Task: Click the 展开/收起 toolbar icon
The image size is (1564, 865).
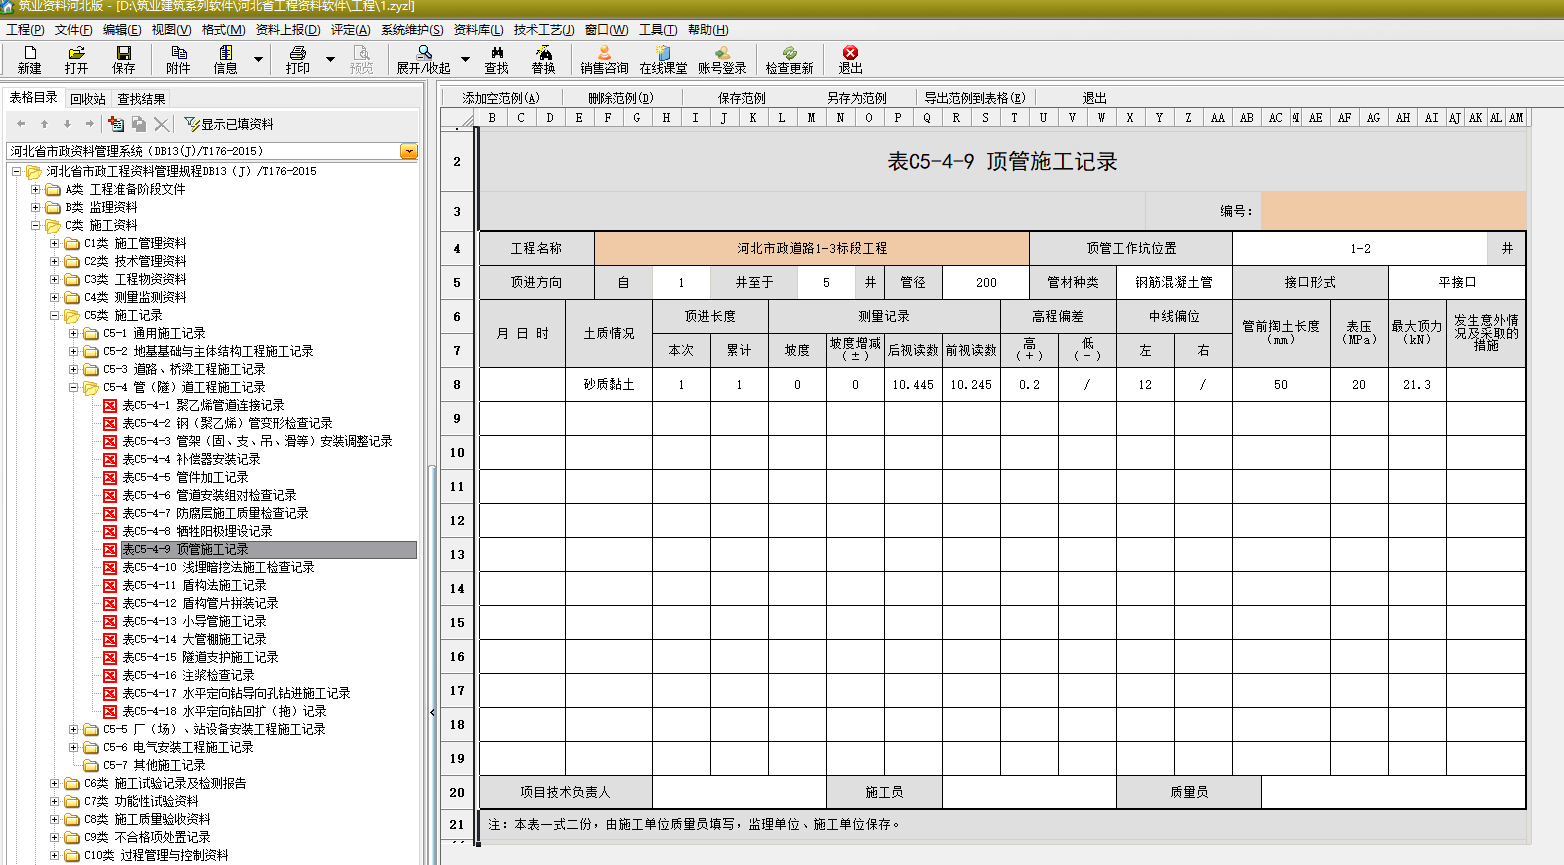Action: 423,59
